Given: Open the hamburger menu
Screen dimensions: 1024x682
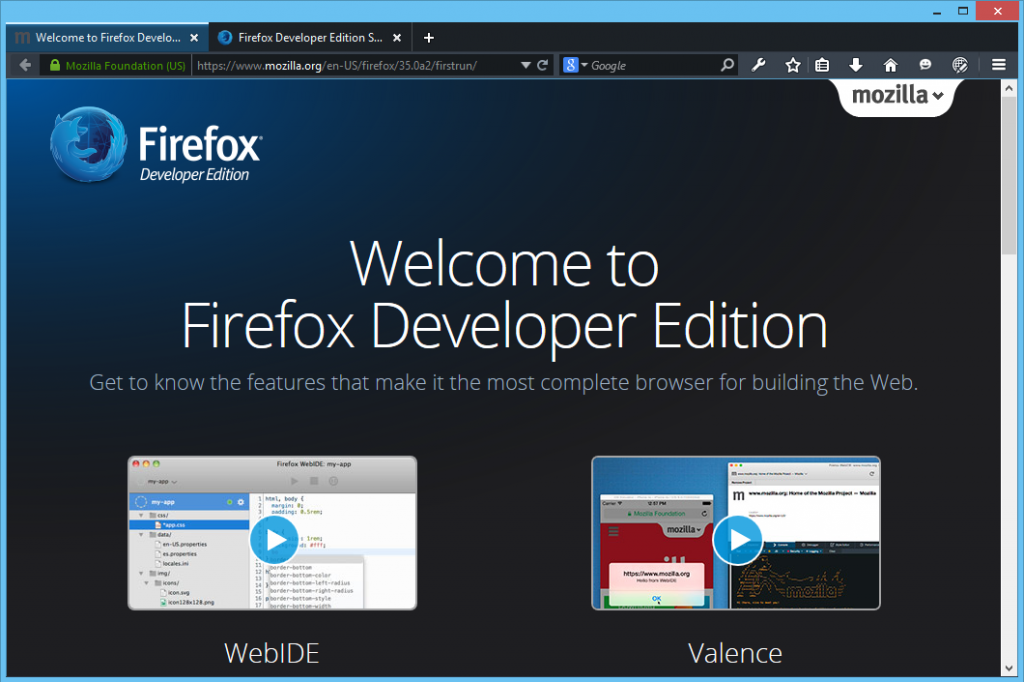Looking at the screenshot, I should pyautogui.click(x=998, y=65).
